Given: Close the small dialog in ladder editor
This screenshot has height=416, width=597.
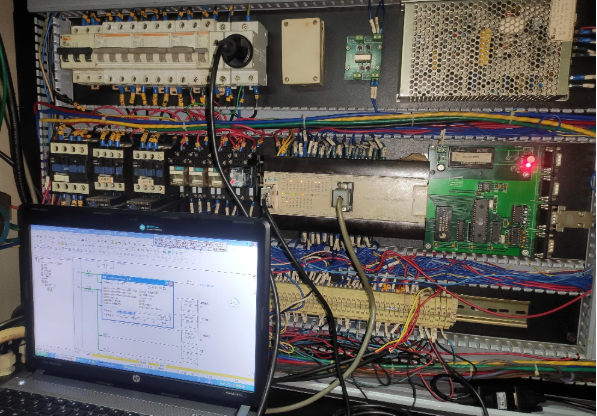Looking at the screenshot, I should pos(171,284).
